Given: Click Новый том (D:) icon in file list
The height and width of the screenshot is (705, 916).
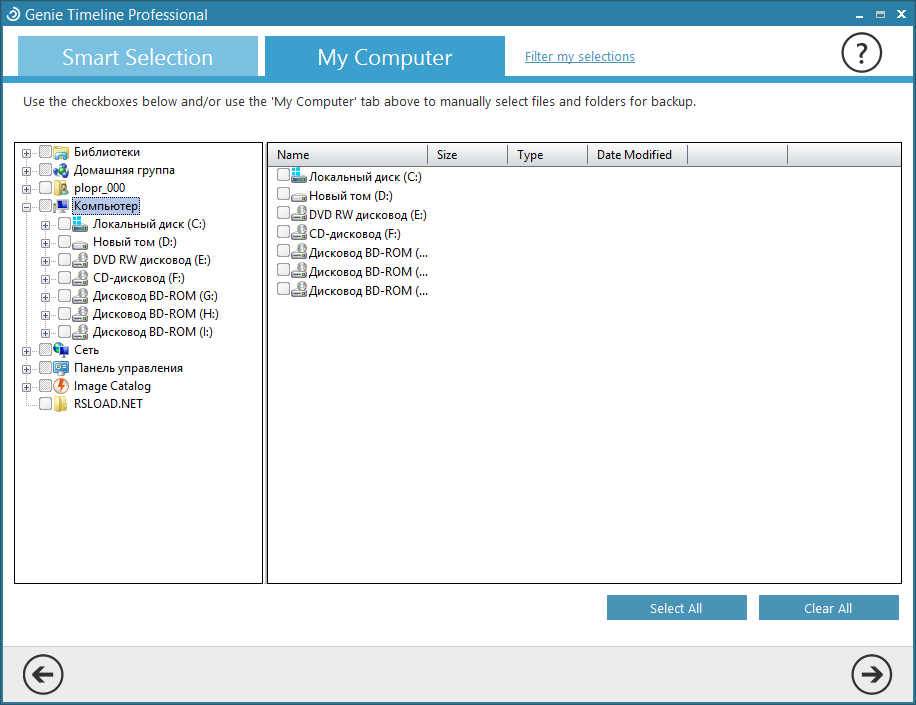Looking at the screenshot, I should [299, 196].
